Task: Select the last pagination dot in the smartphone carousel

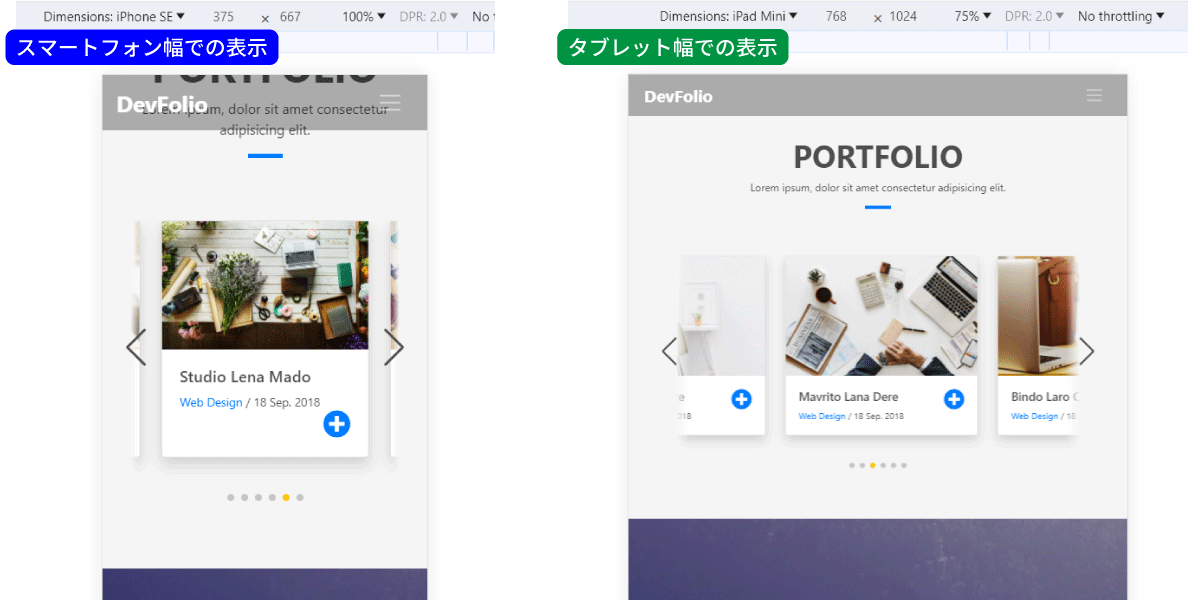Action: pyautogui.click(x=300, y=497)
